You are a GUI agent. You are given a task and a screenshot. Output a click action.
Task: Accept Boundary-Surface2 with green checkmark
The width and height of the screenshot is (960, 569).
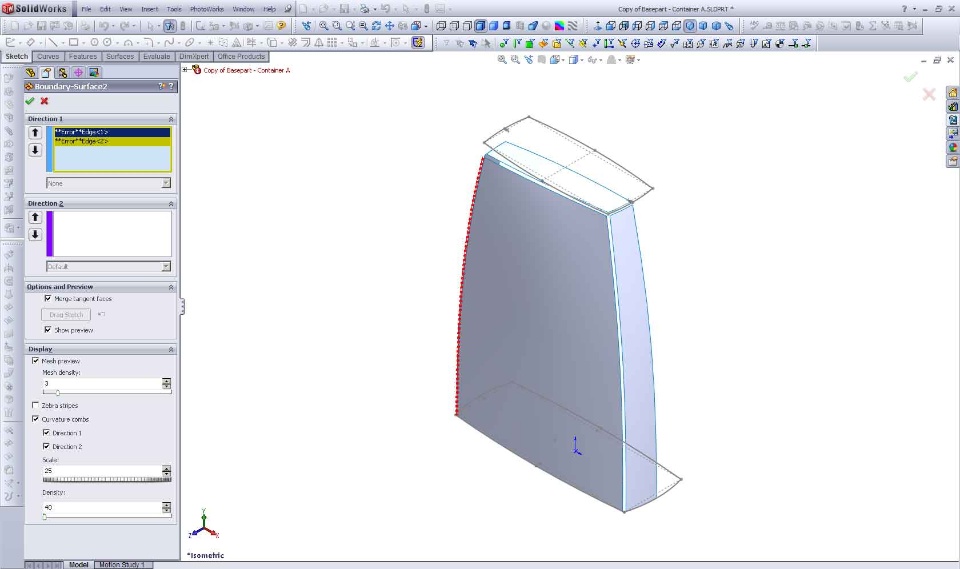coord(29,101)
